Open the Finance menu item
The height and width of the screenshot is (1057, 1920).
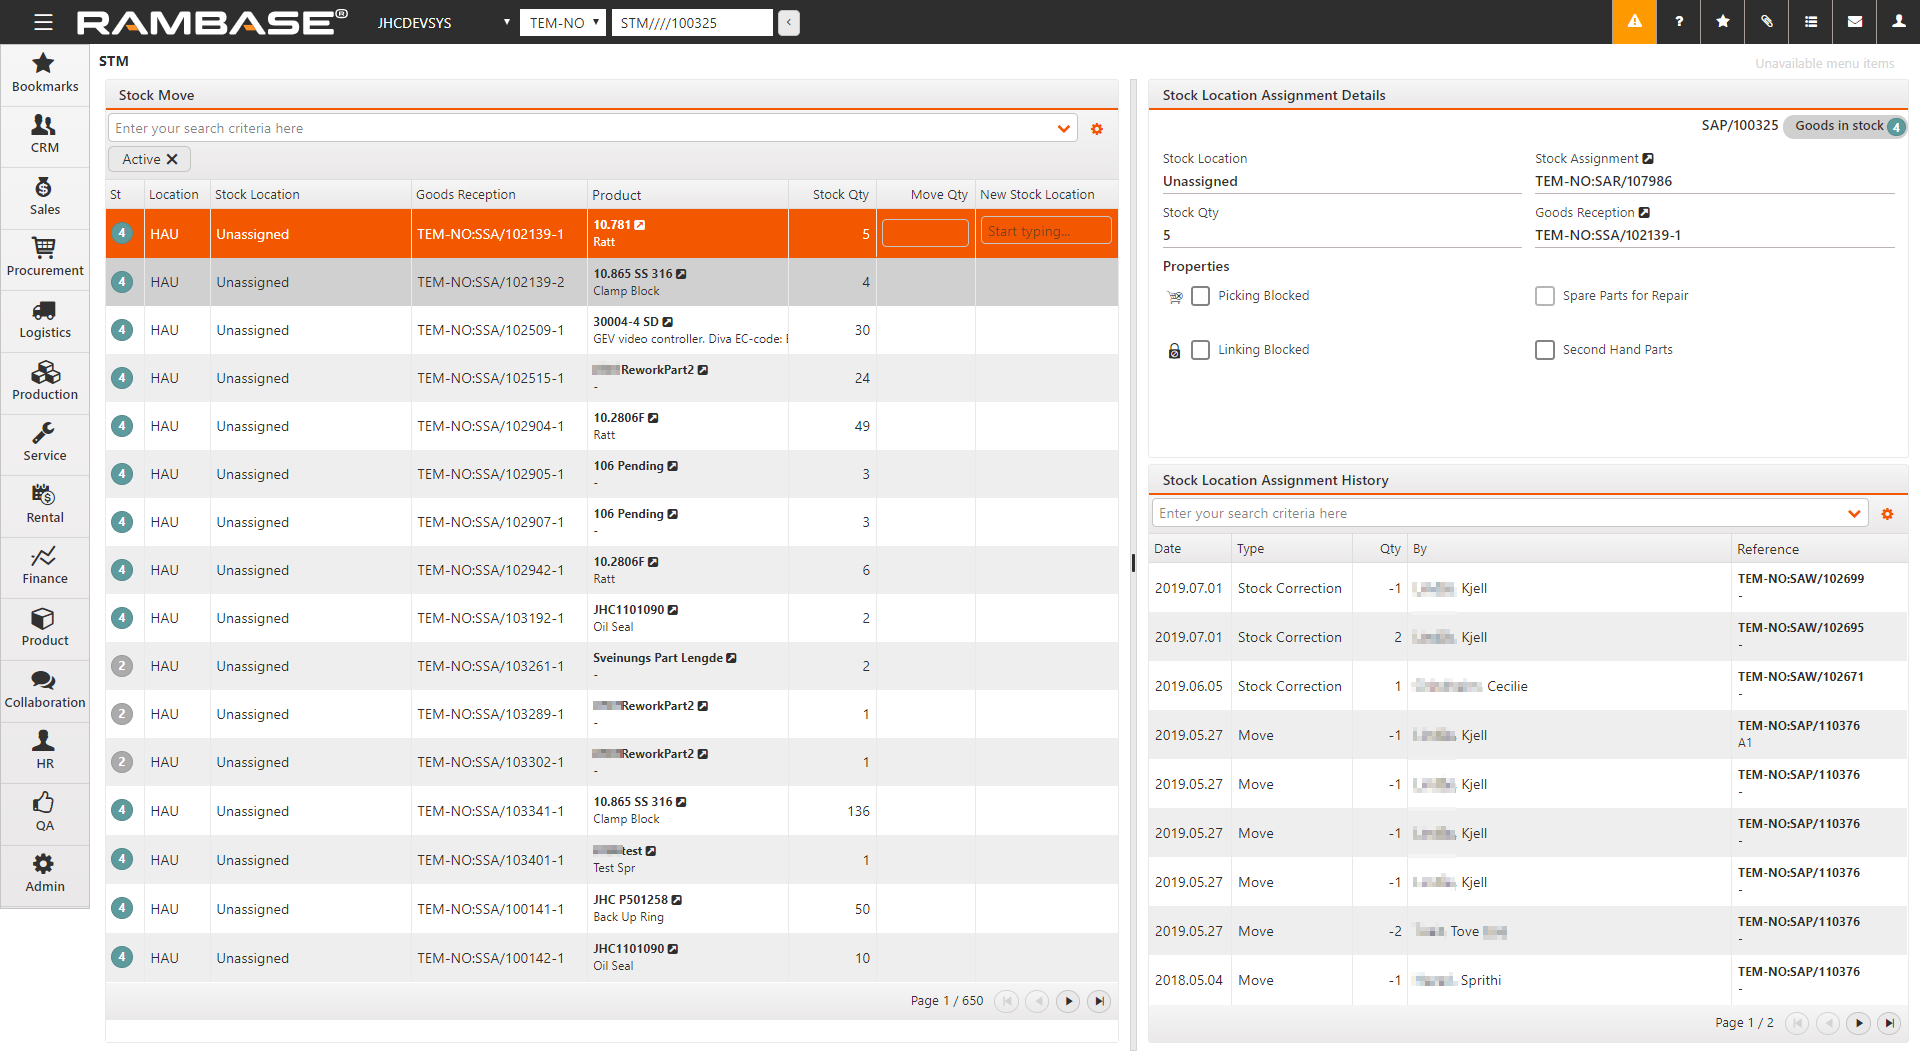click(45, 566)
